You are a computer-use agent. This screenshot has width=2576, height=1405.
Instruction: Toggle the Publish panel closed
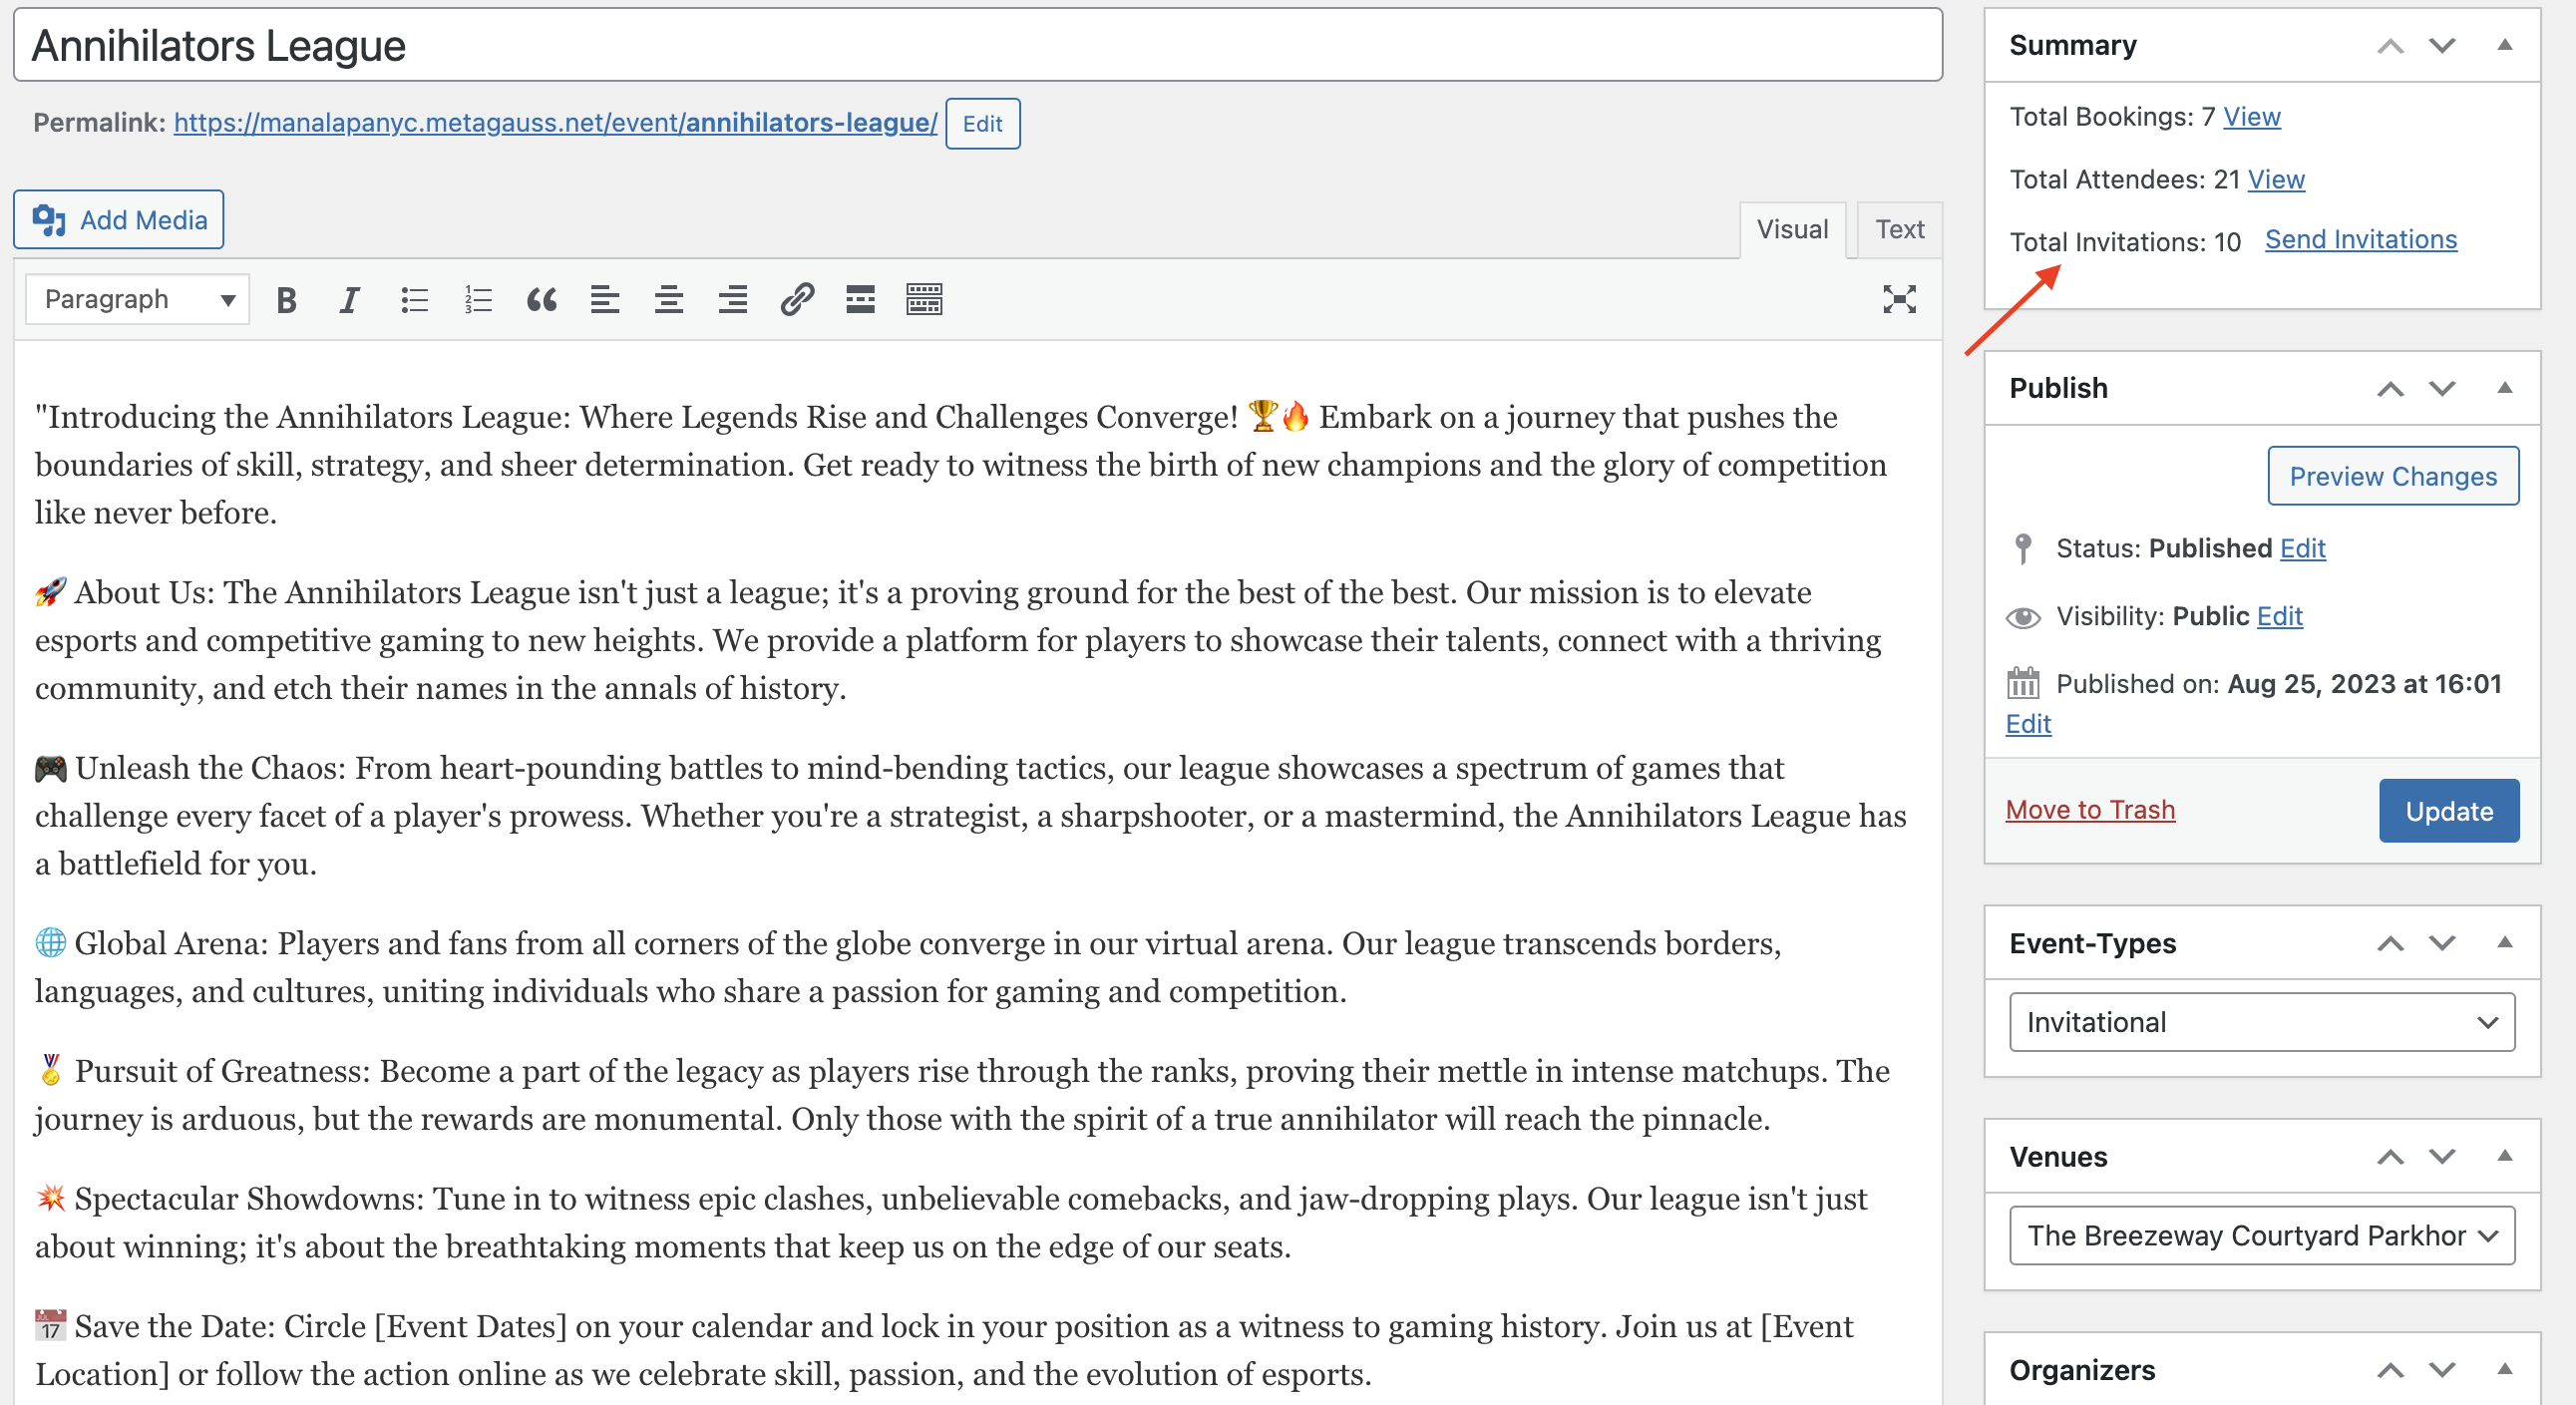[2504, 389]
